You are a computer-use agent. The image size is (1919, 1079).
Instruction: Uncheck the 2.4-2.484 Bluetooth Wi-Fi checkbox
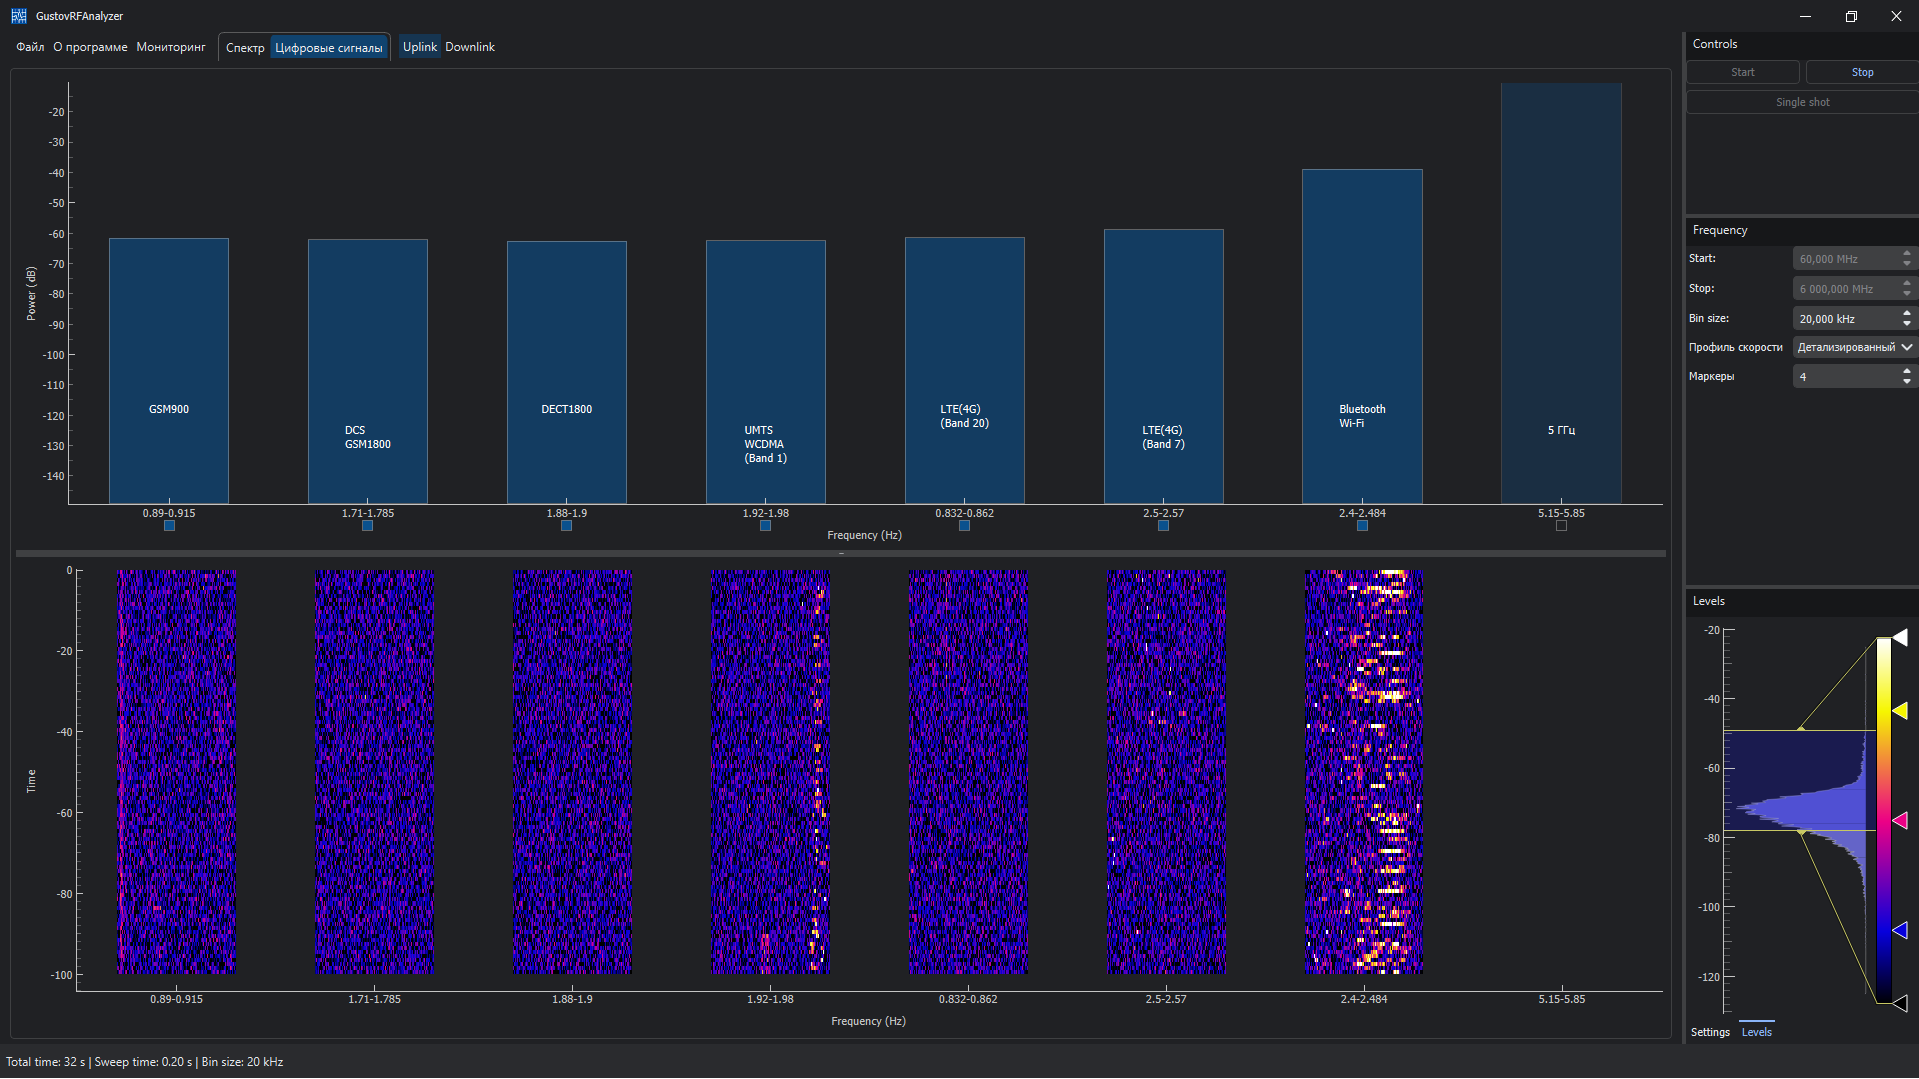[x=1362, y=526]
